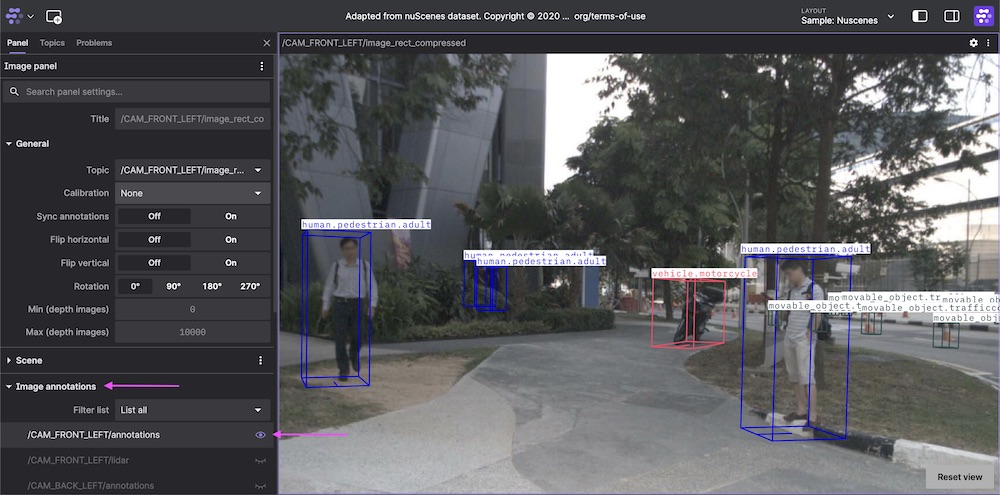The image size is (1000, 495).
Task: Switch to the Problems tab
Action: (94, 43)
